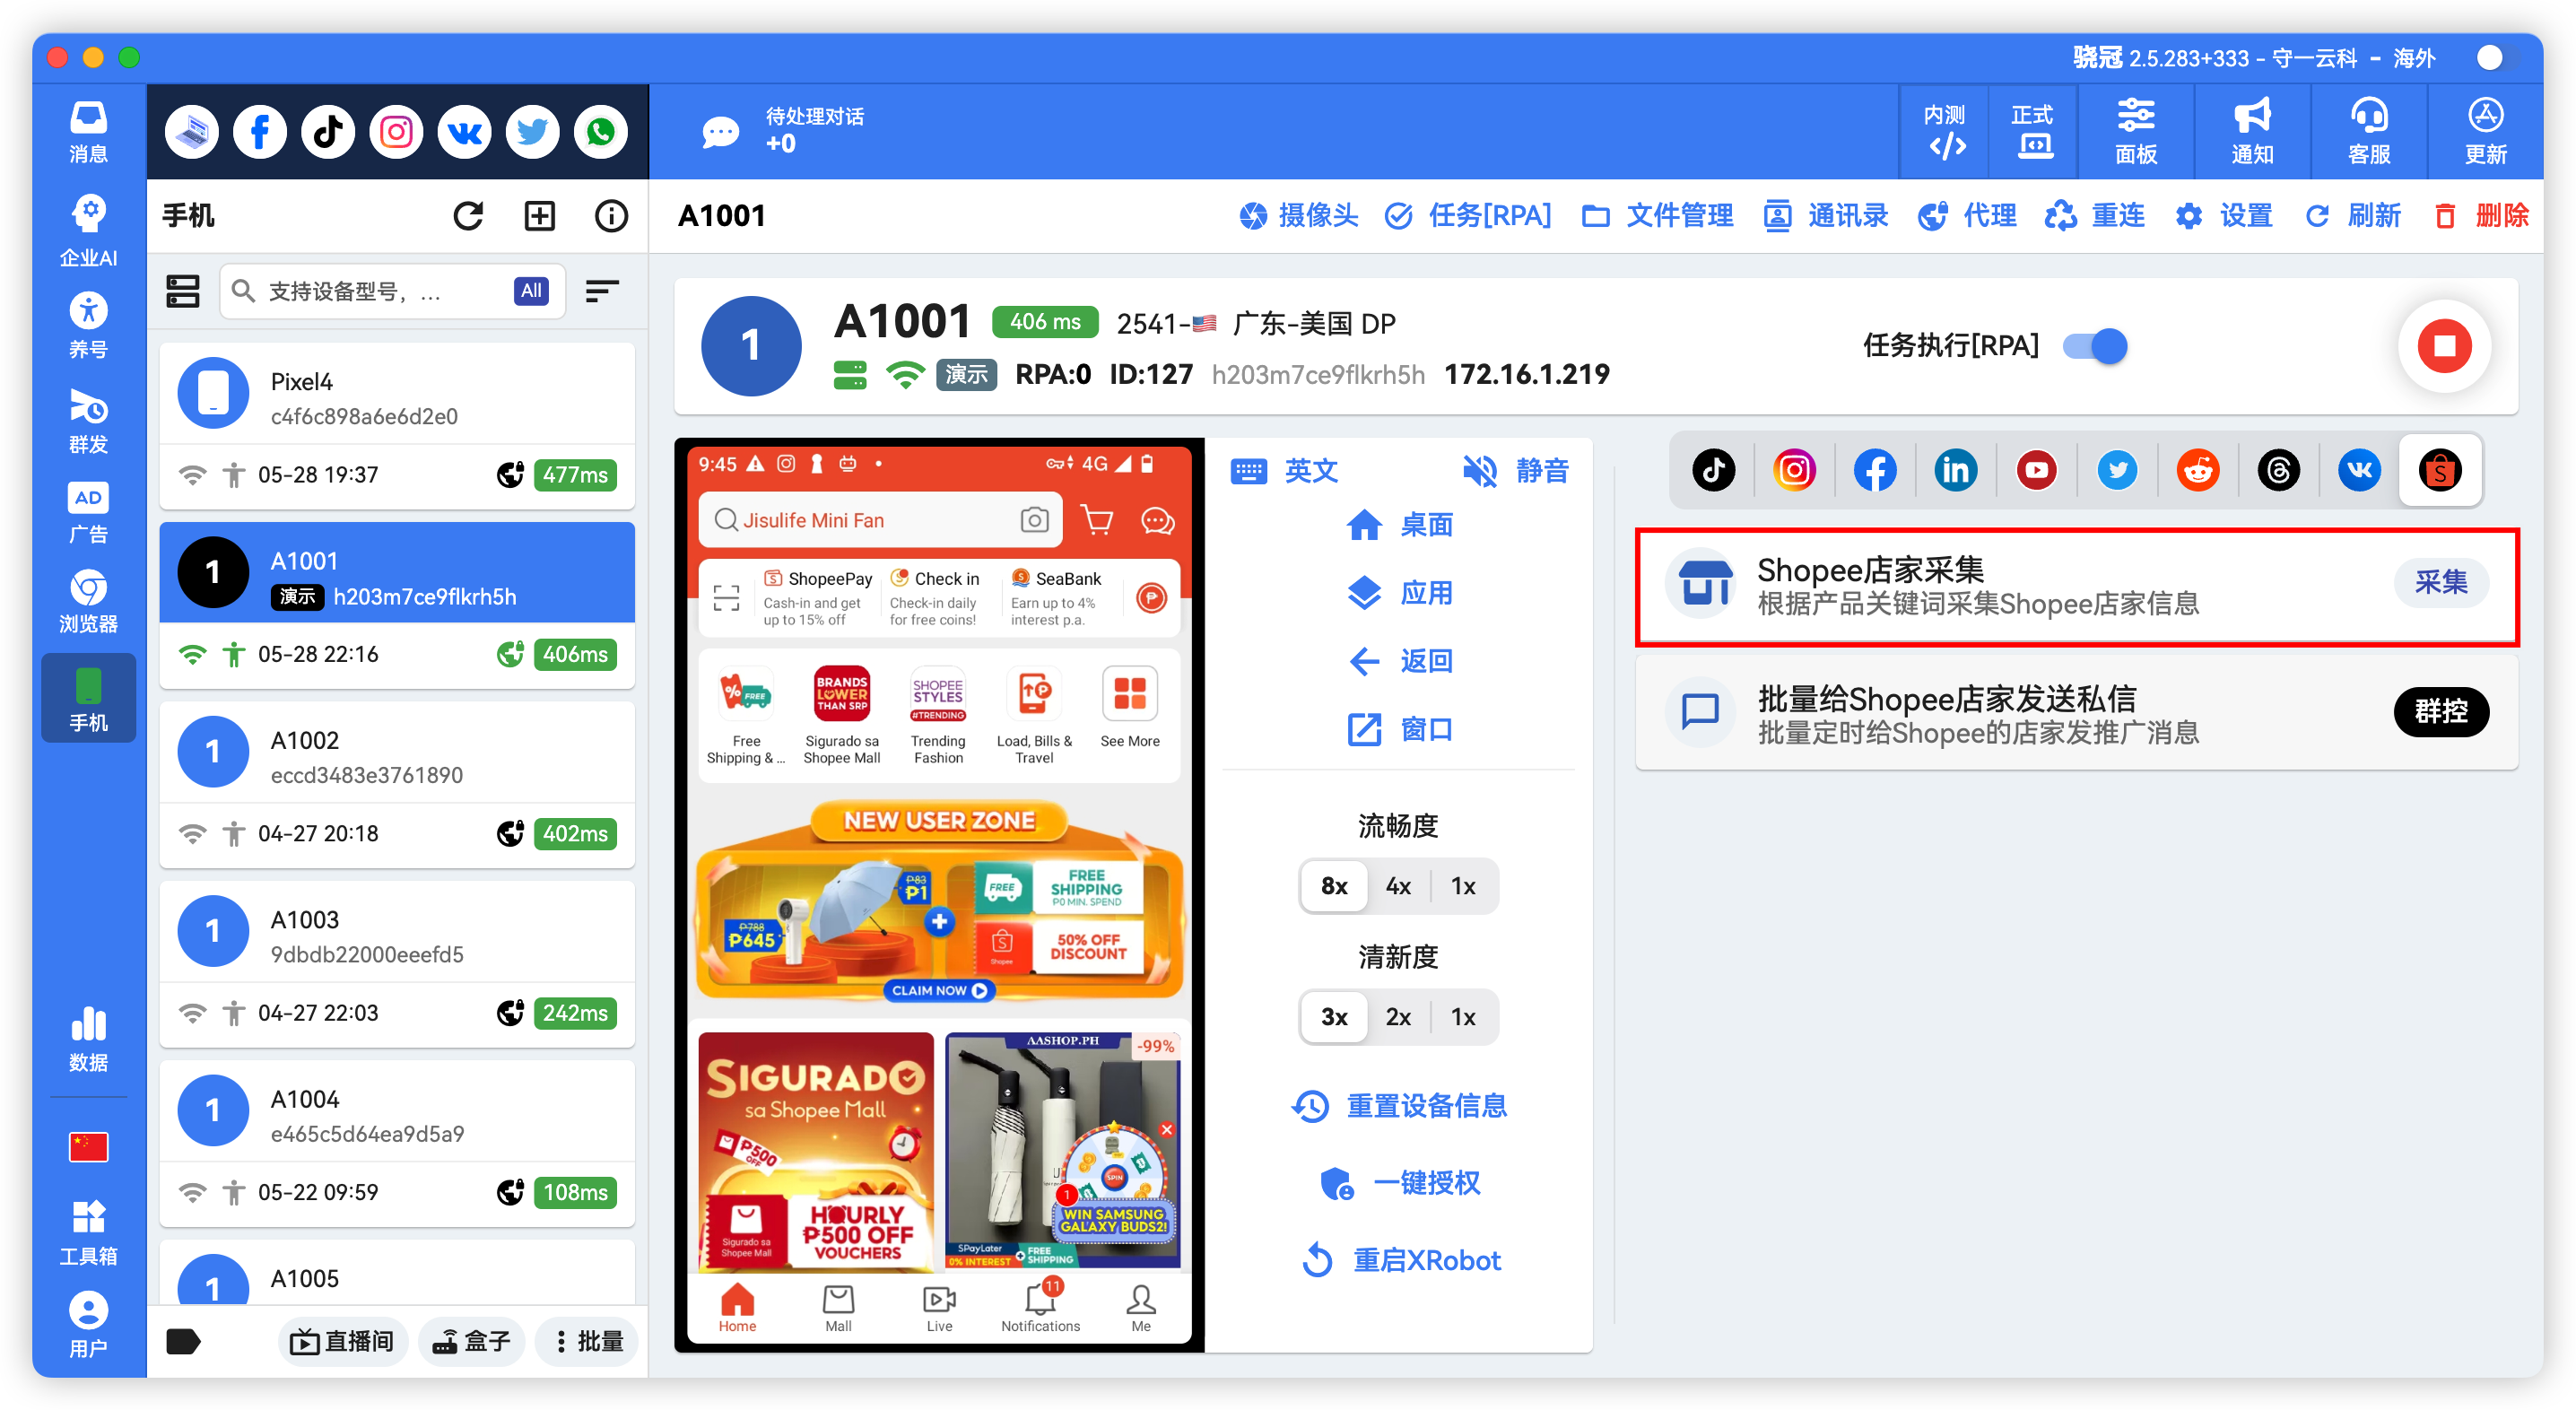Click 重连 to reconnect device
The width and height of the screenshot is (2576, 1410).
(2094, 215)
